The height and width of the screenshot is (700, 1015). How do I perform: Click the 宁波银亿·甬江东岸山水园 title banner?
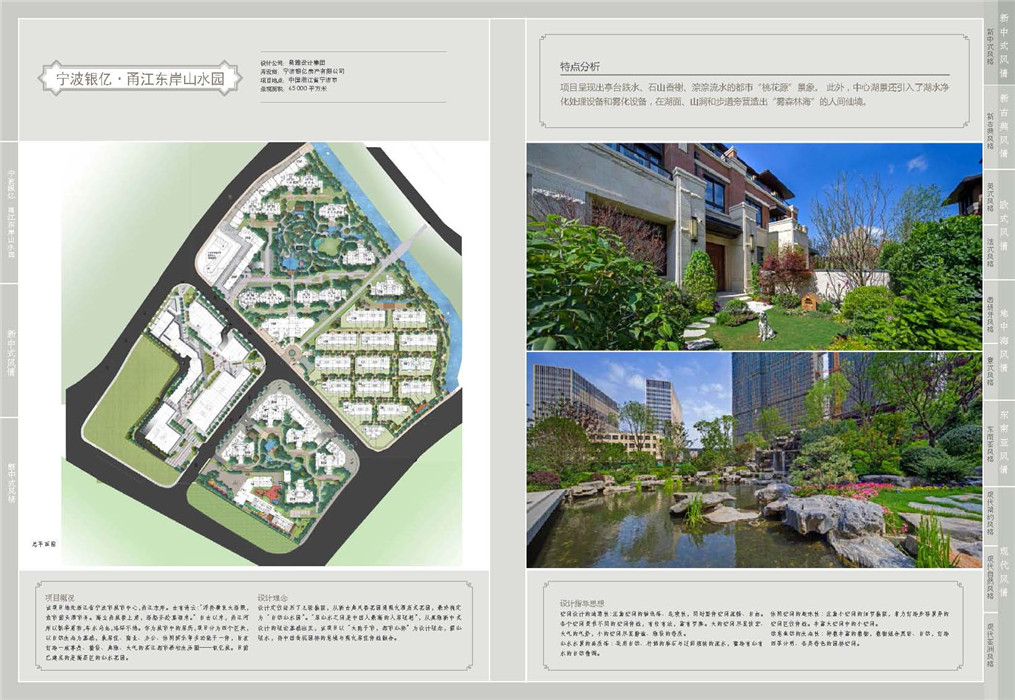(139, 78)
